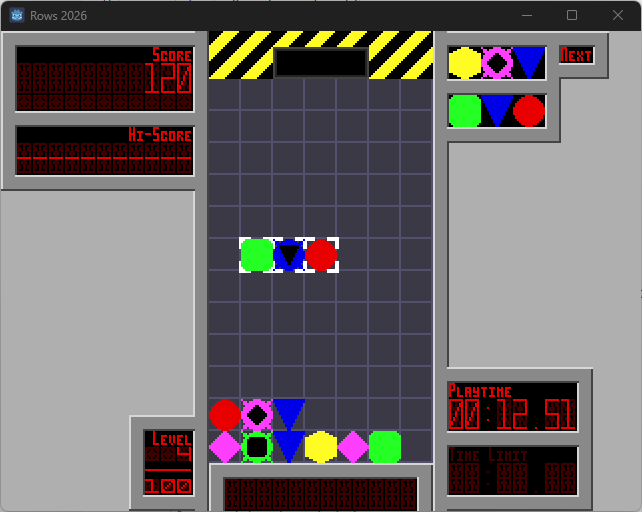642x512 pixels.
Task: Click the Time Limit label
Action: pyautogui.click(x=488, y=455)
